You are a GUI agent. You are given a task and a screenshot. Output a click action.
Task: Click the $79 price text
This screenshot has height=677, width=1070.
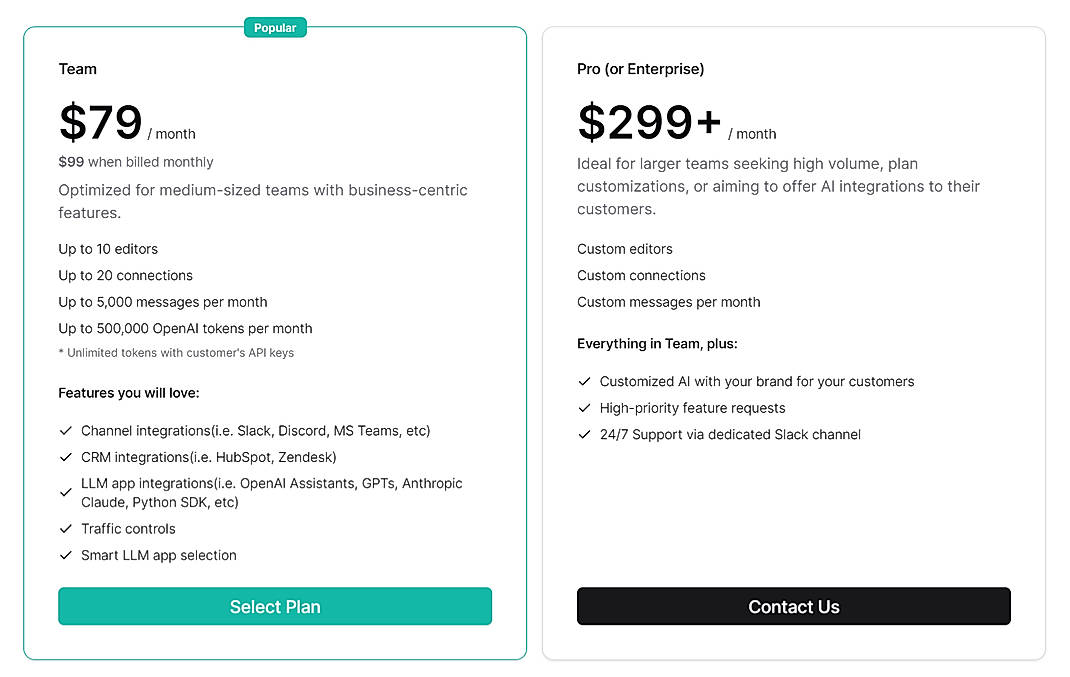pos(101,123)
